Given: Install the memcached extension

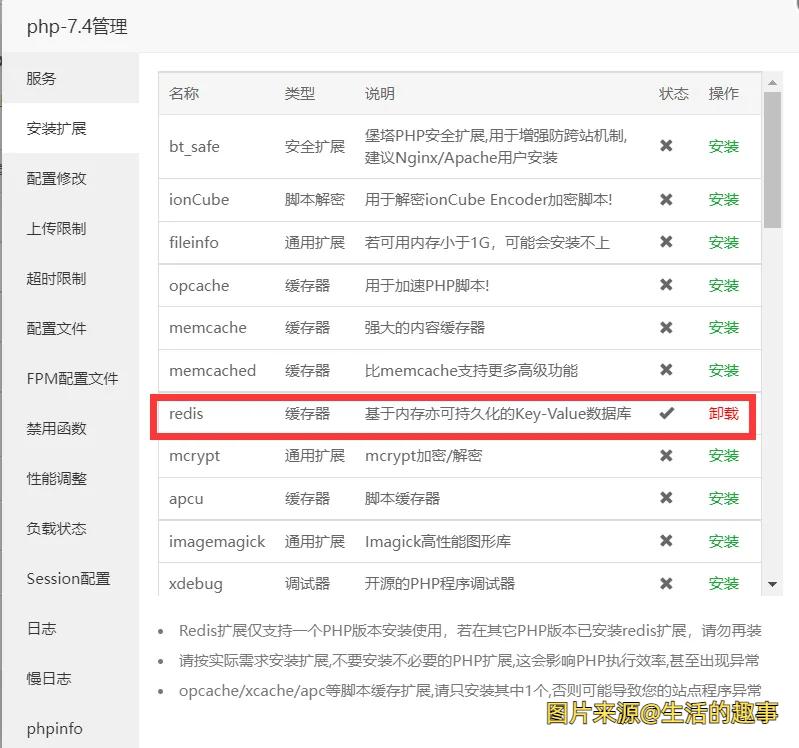Looking at the screenshot, I should pyautogui.click(x=723, y=370).
